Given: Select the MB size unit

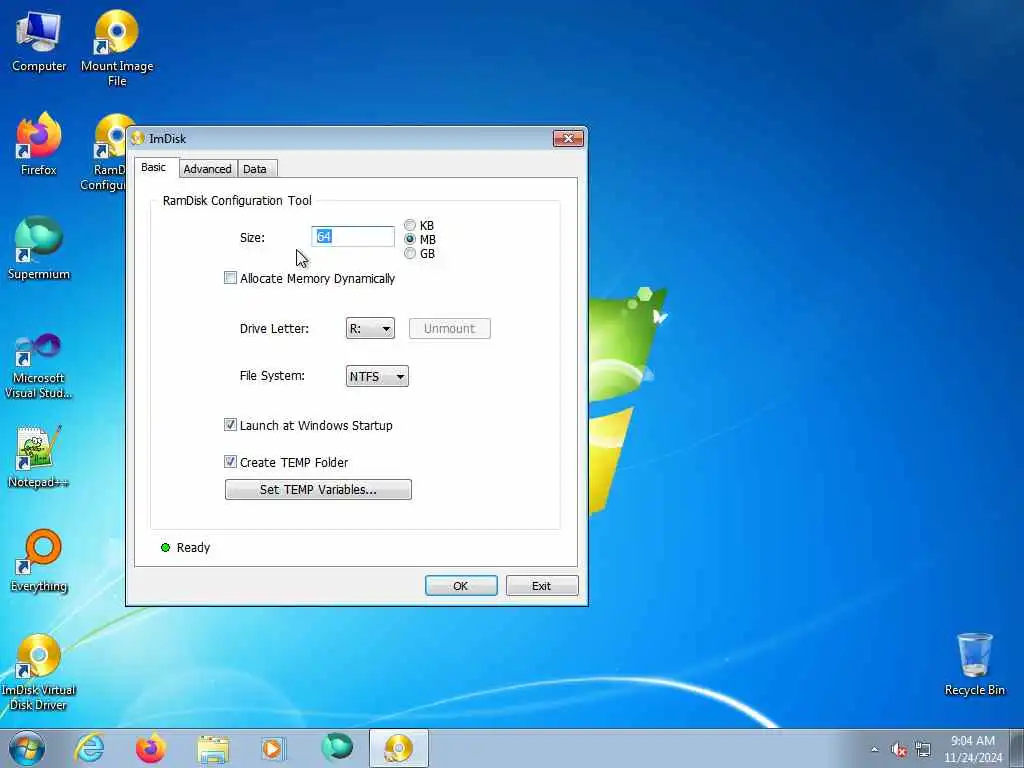Looking at the screenshot, I should 410,240.
